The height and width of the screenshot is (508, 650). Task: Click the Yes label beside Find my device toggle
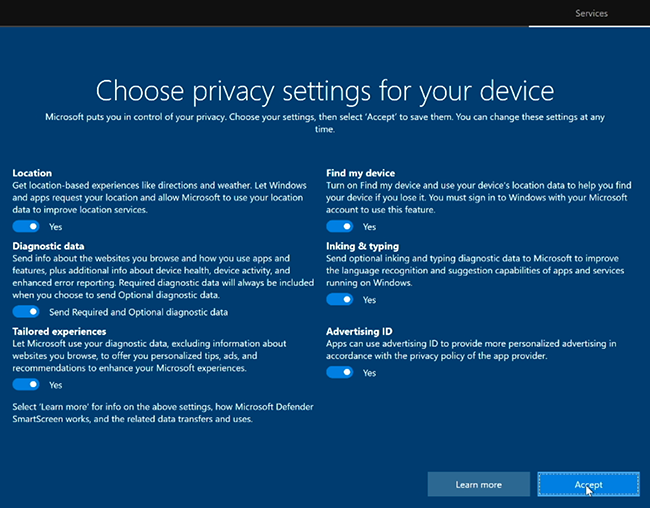tap(369, 227)
